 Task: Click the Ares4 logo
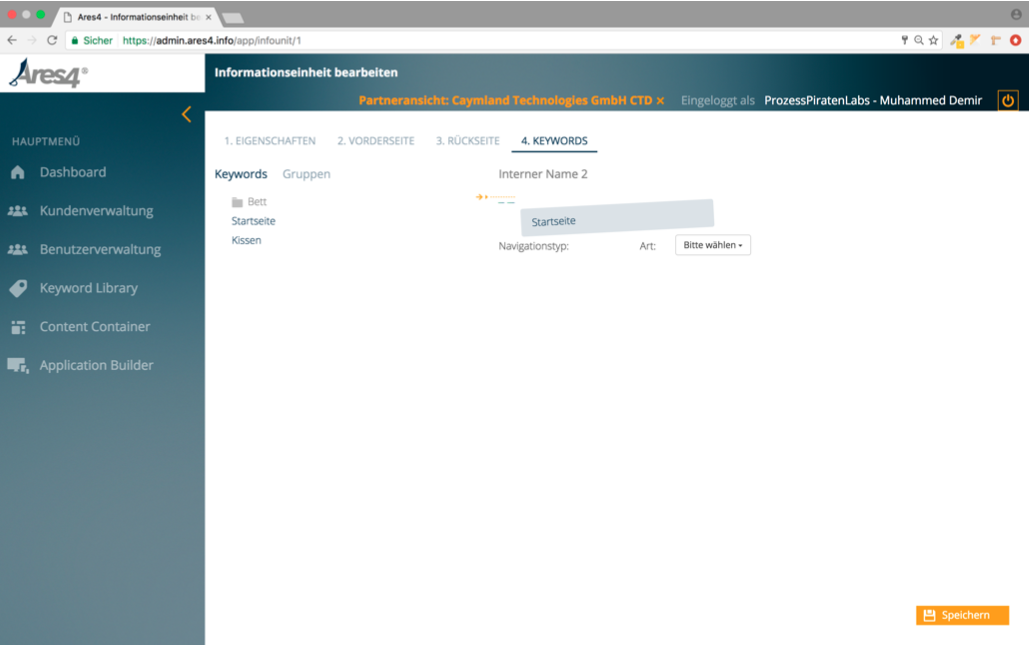click(48, 73)
